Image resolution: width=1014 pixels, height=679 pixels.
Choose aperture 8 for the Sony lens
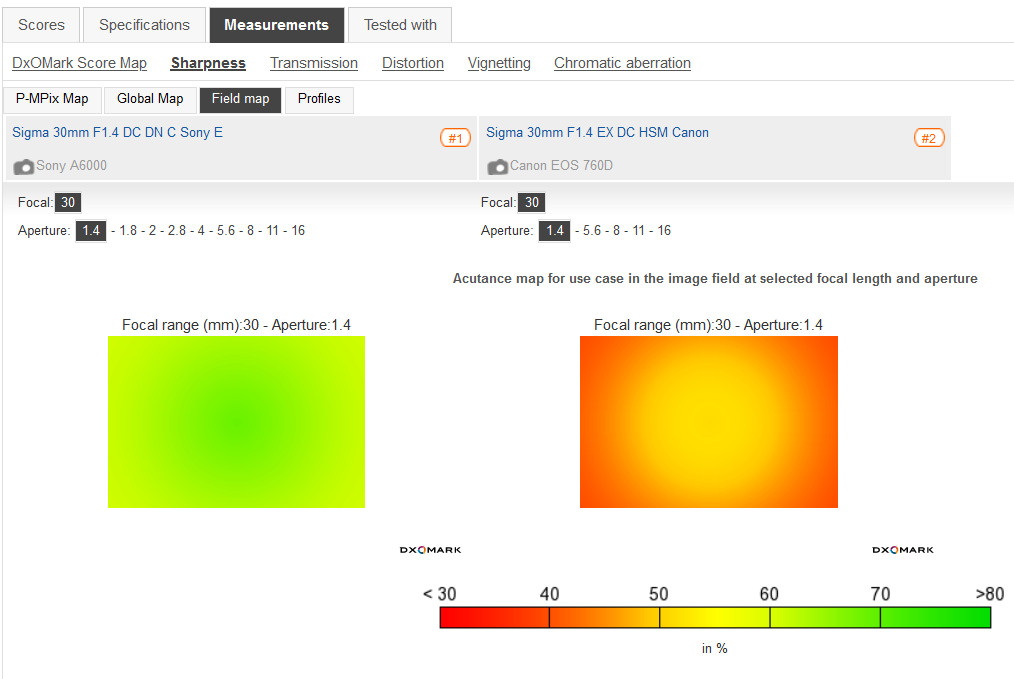(x=250, y=231)
